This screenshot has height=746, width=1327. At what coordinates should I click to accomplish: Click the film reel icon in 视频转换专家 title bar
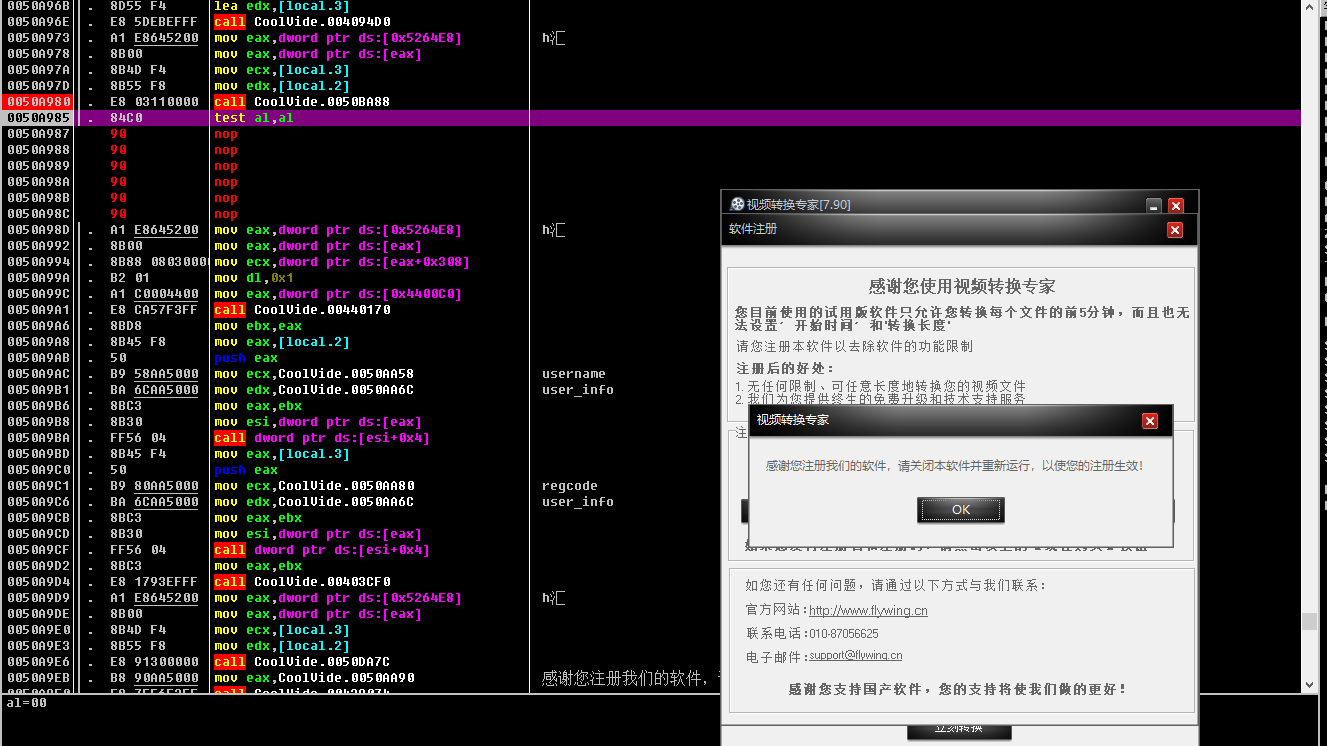pos(737,204)
